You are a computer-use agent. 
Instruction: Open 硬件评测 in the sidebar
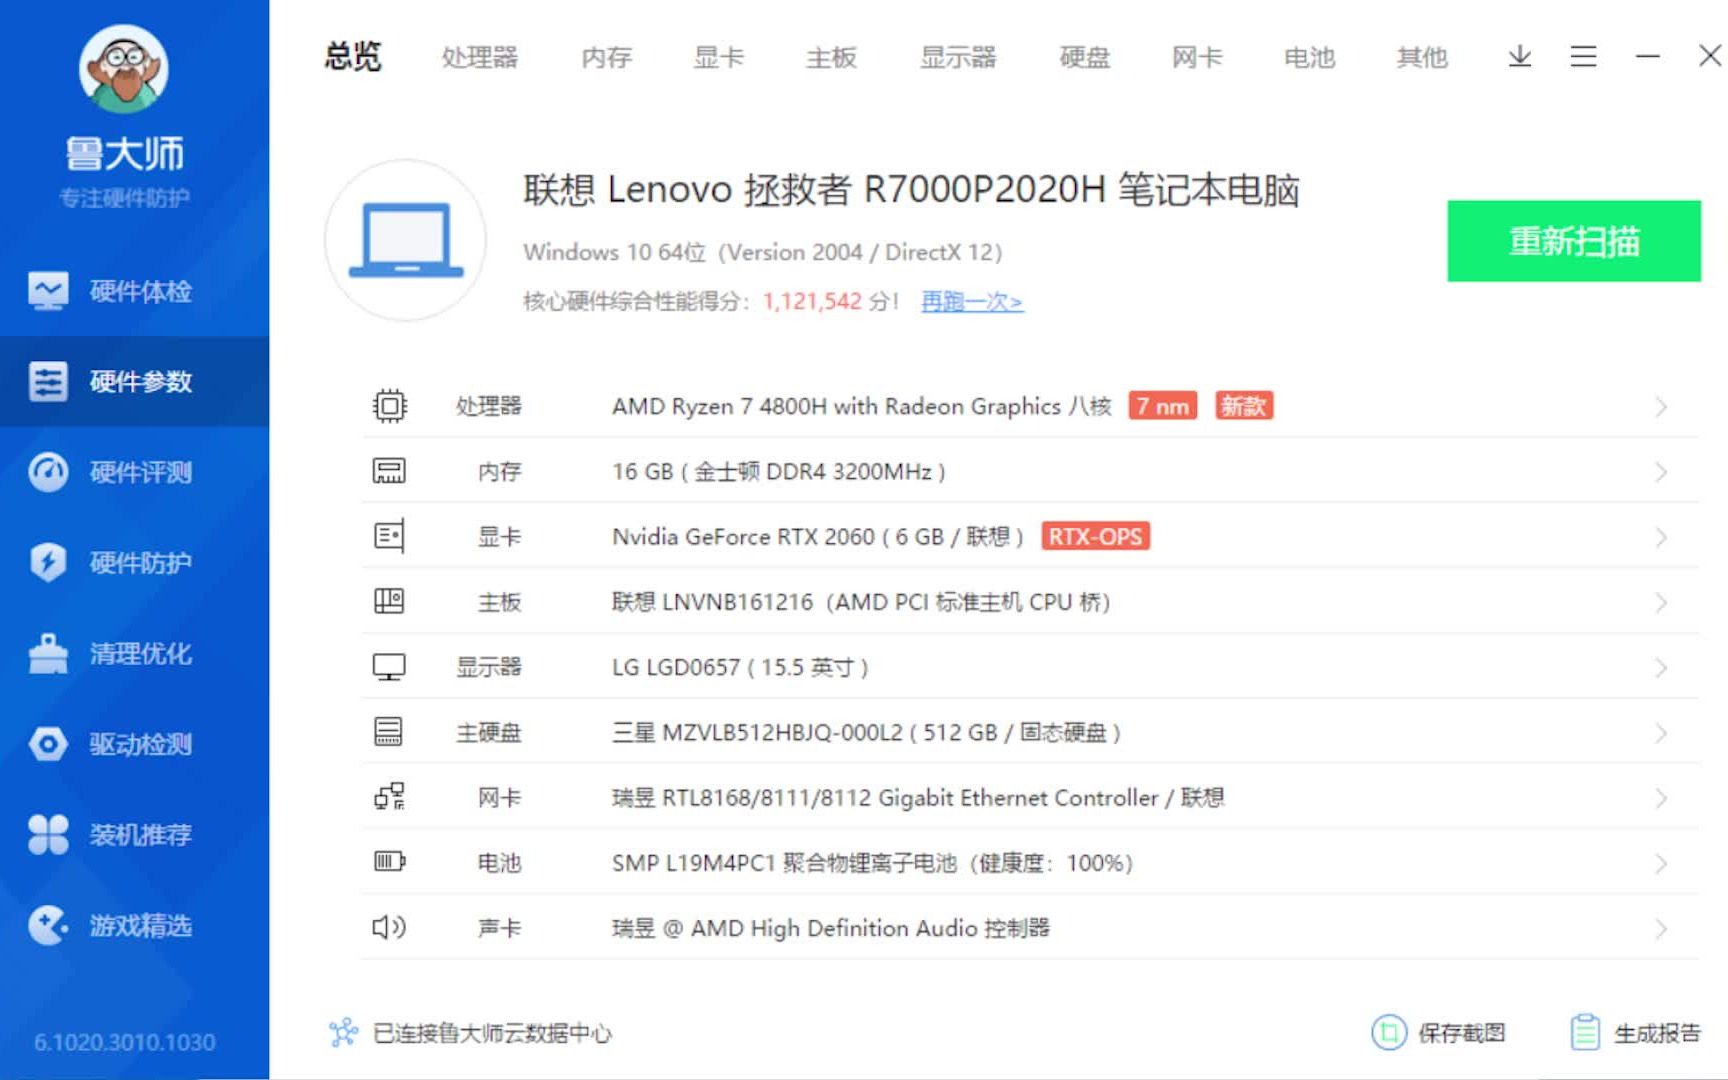click(134, 472)
